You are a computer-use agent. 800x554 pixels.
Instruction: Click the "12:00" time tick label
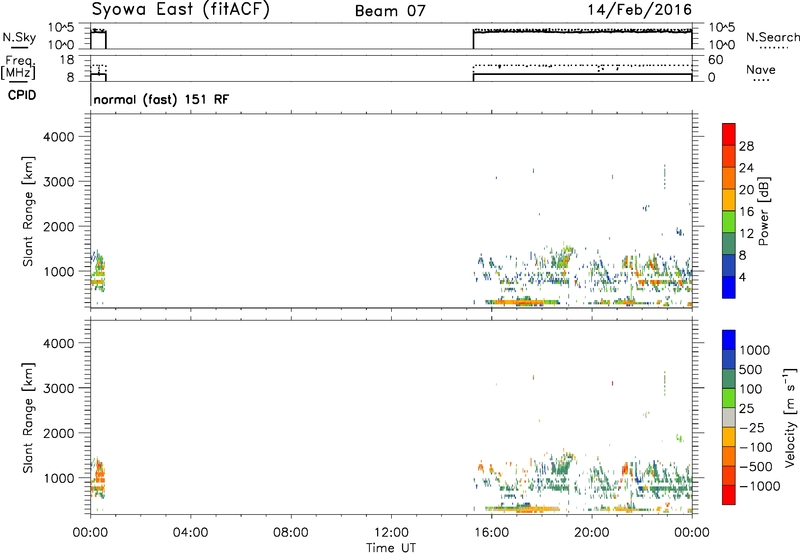(x=391, y=533)
